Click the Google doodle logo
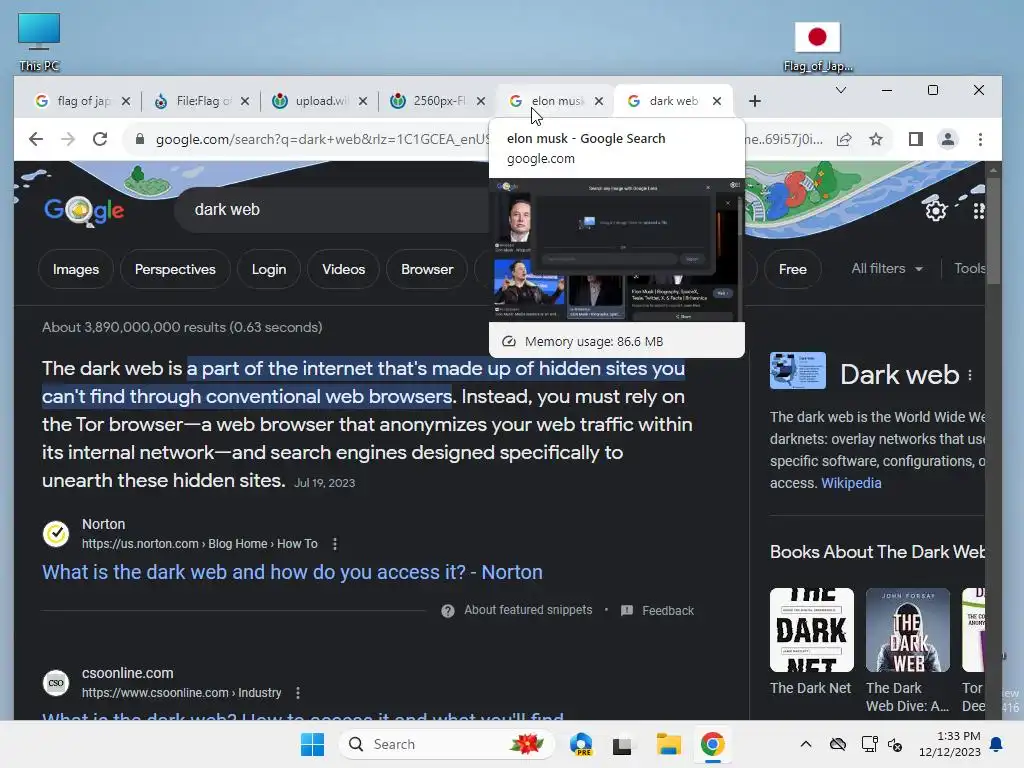1024x768 pixels. point(84,210)
